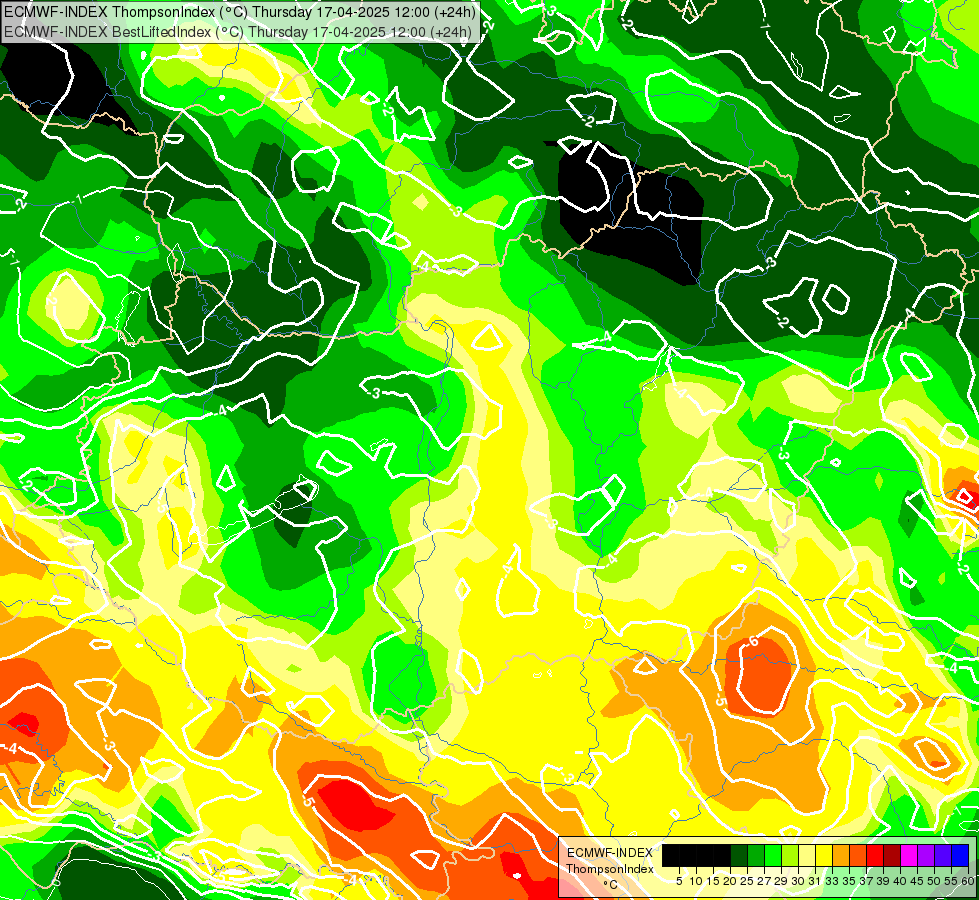Image resolution: width=979 pixels, height=900 pixels.
Task: Click legend tick value 37
Action: click(866, 881)
